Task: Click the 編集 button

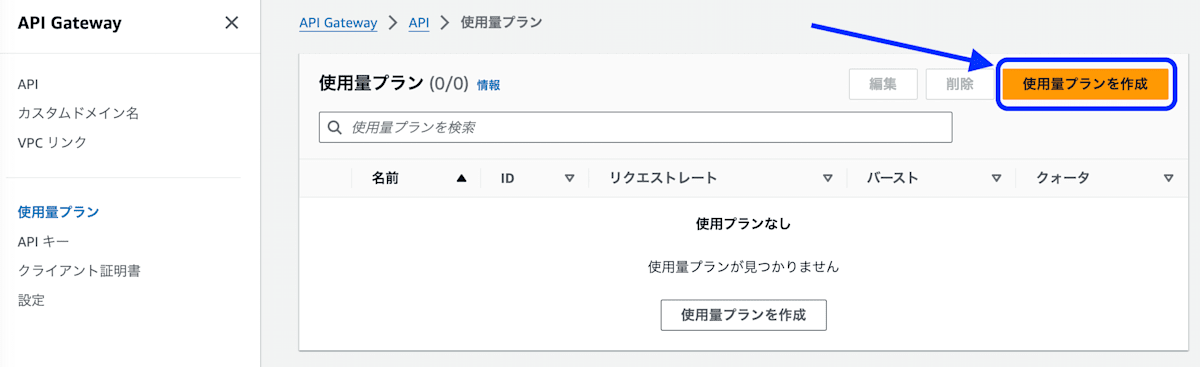Action: coord(883,84)
